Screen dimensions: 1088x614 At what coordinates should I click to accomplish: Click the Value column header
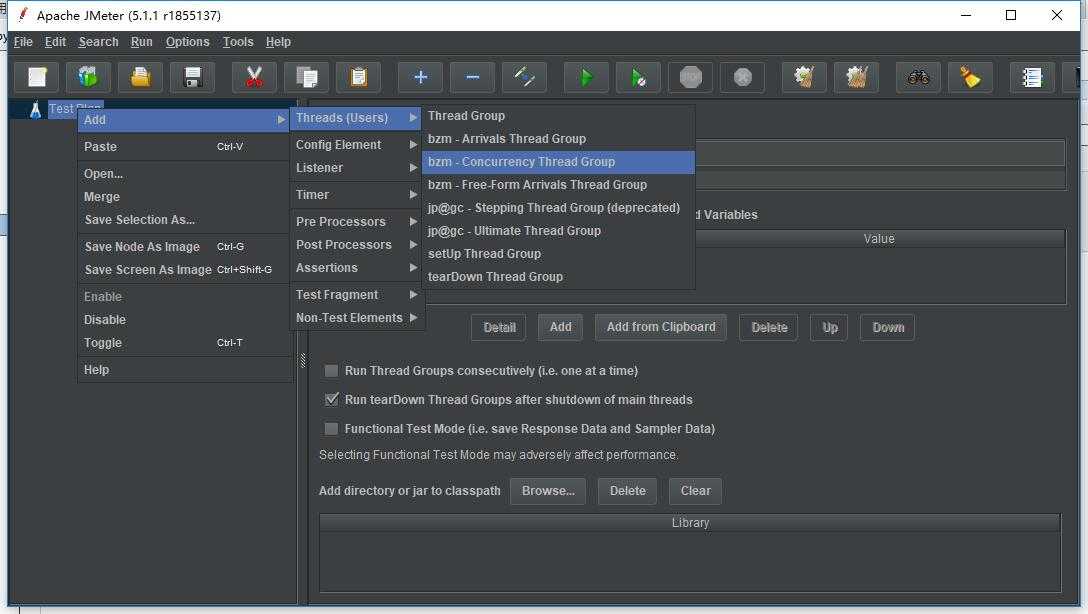879,239
